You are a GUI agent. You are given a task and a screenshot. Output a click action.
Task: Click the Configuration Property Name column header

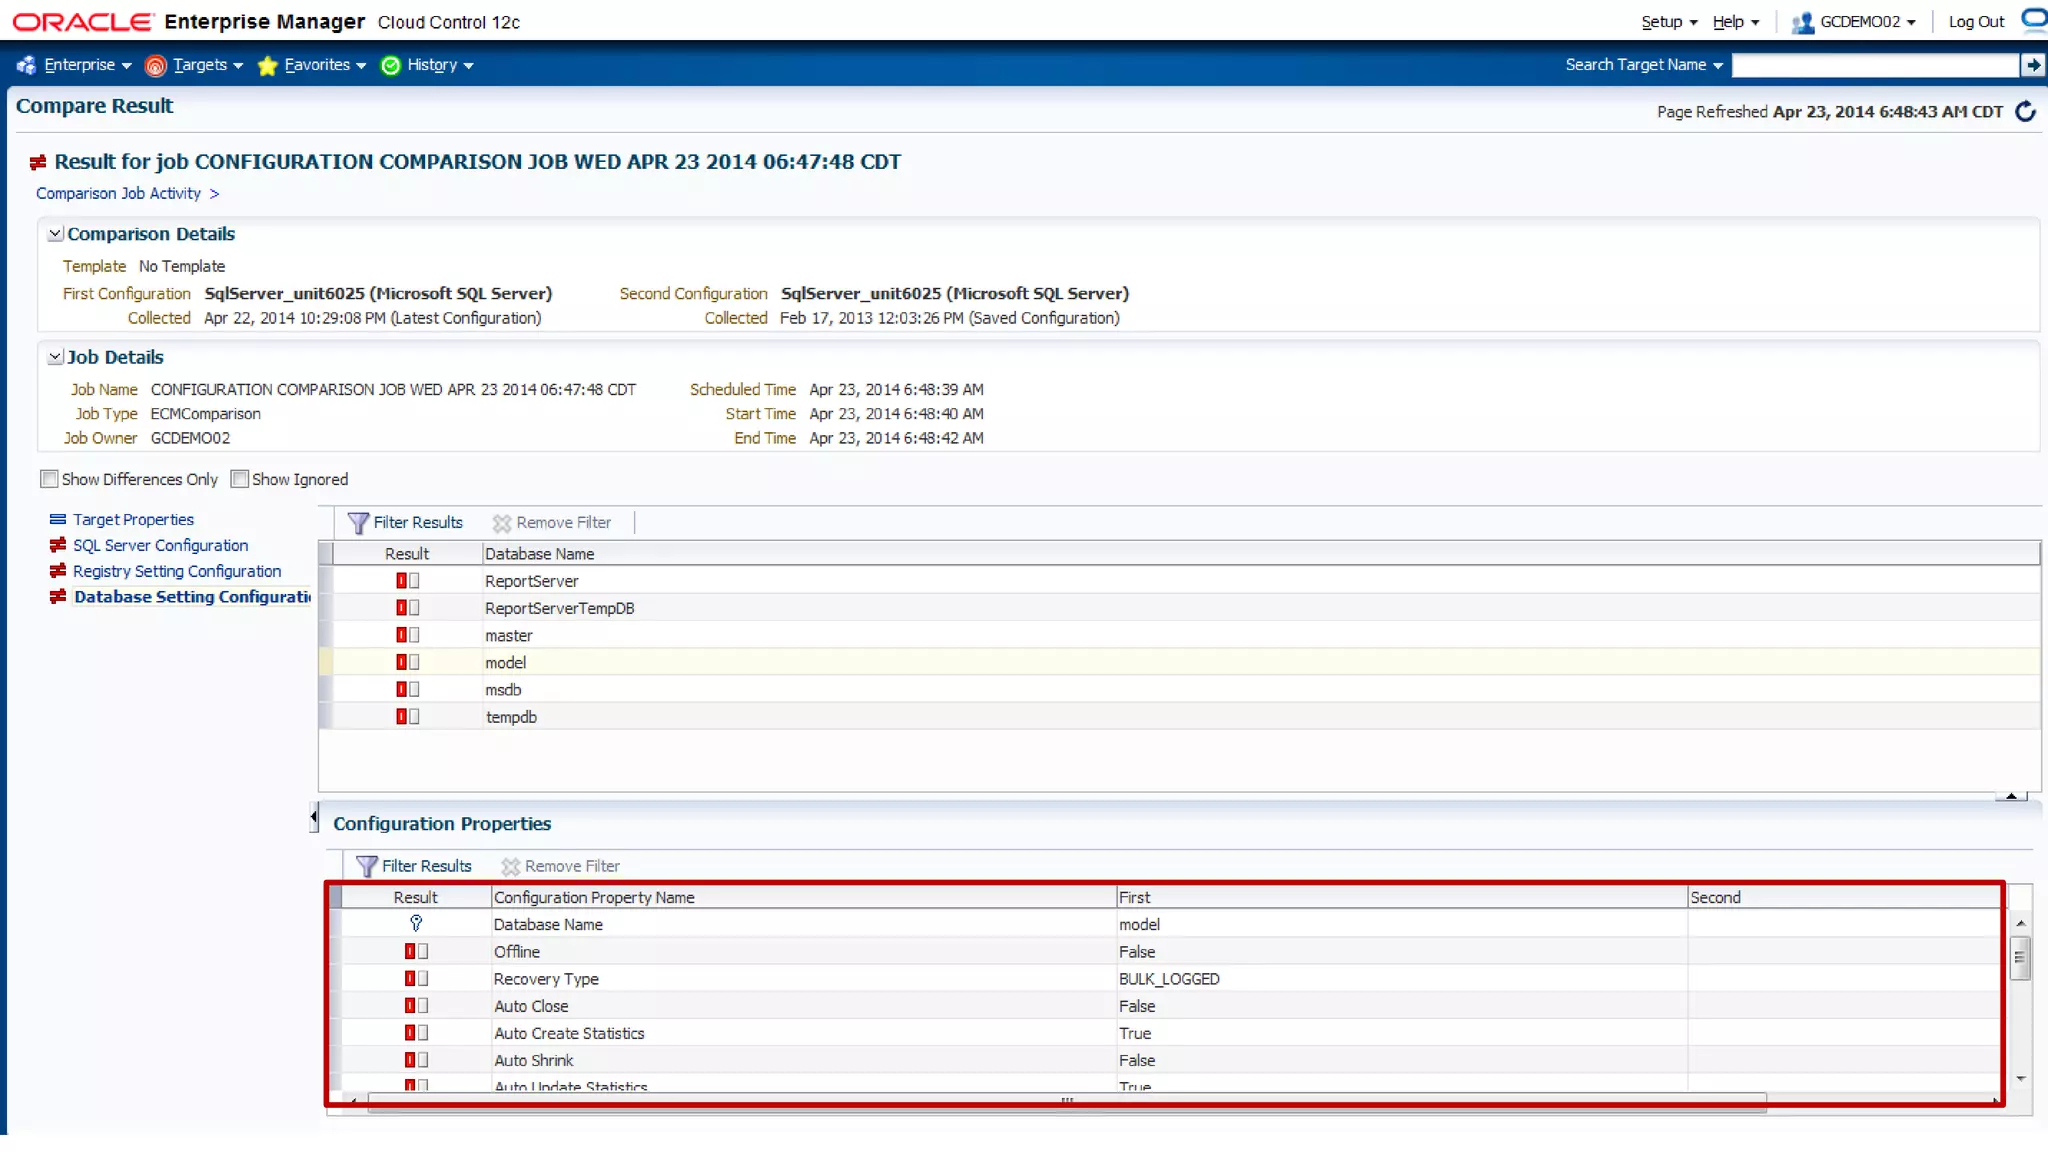click(803, 897)
